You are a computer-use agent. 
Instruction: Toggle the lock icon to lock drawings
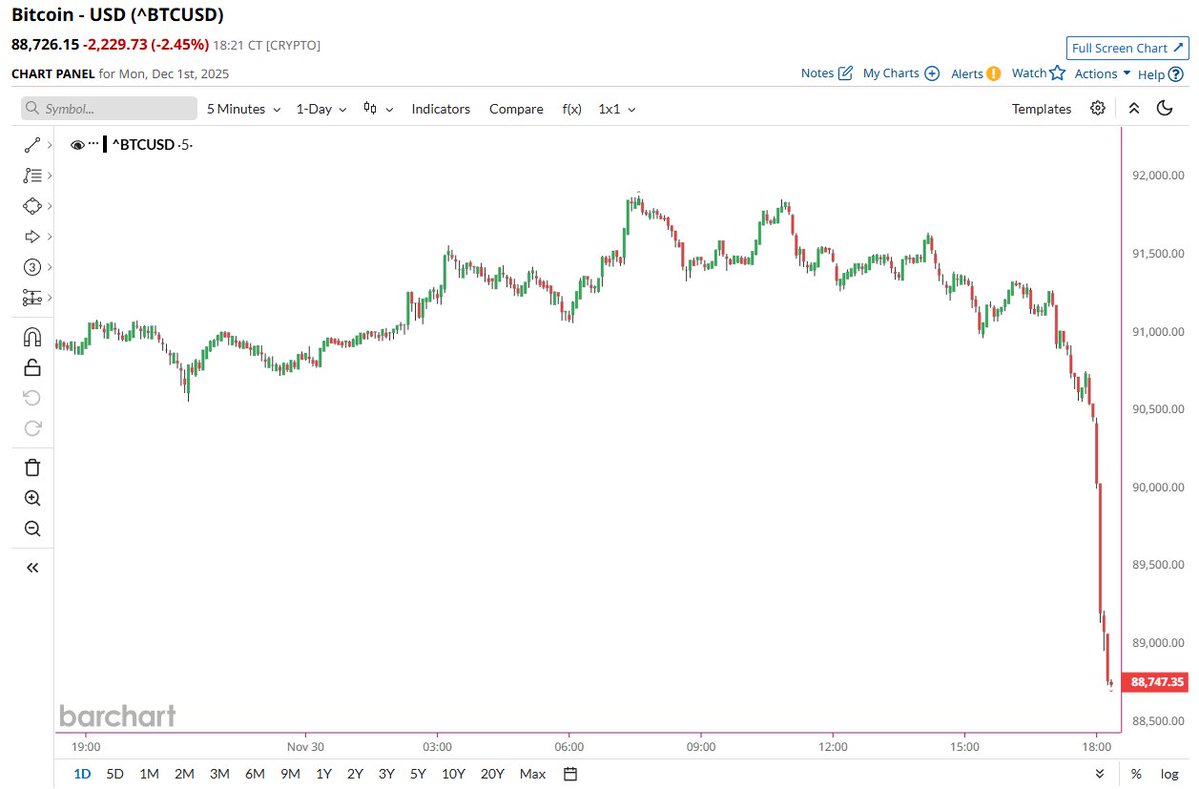point(30,366)
